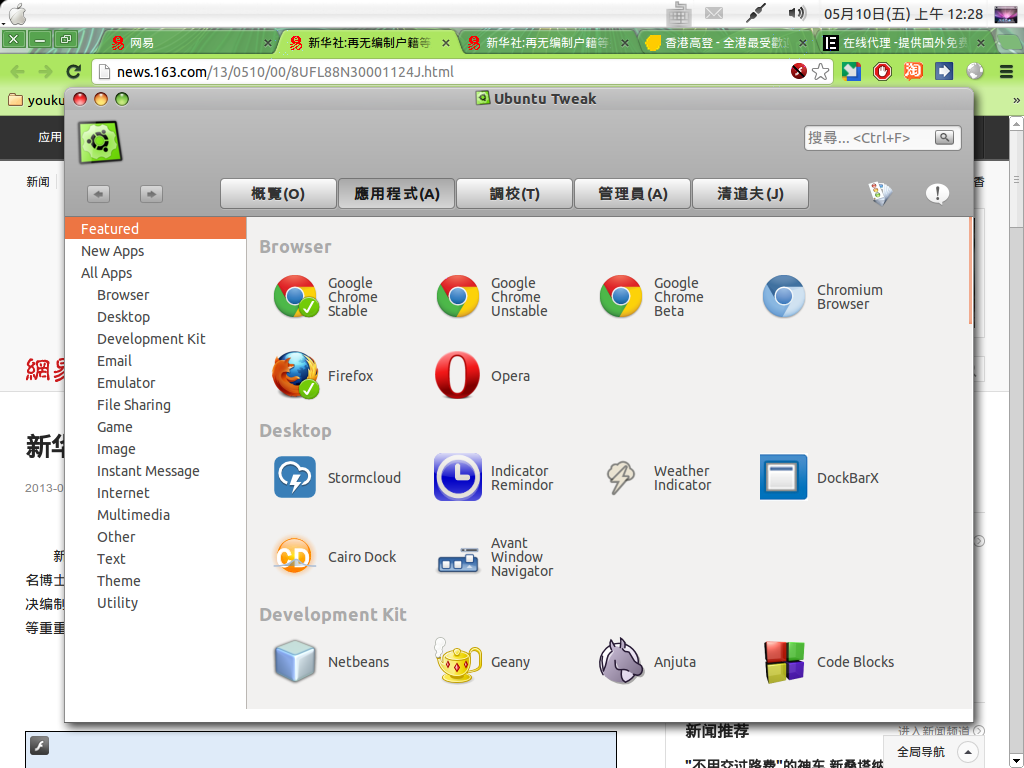Open the Anjuta horse icon
1024x768 pixels.
tap(620, 662)
